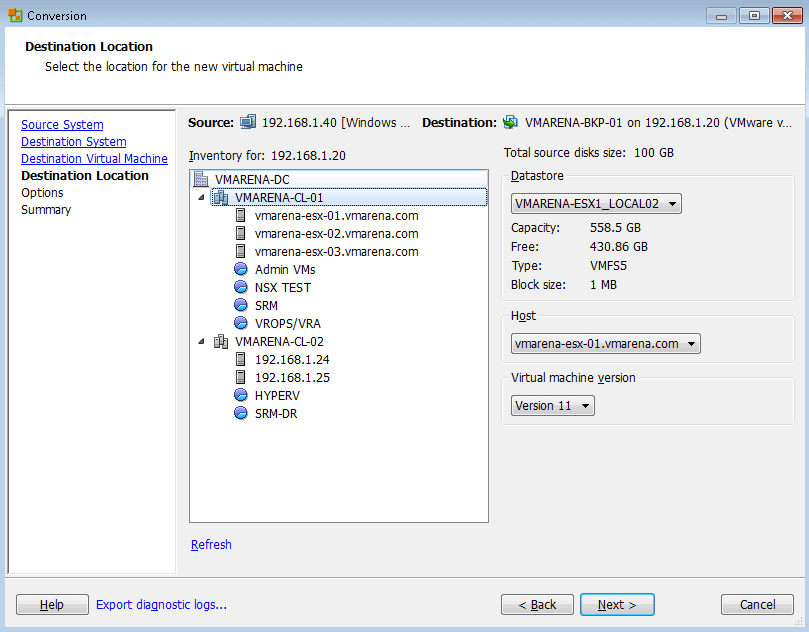Select NSX TEST in the tree

(x=283, y=287)
